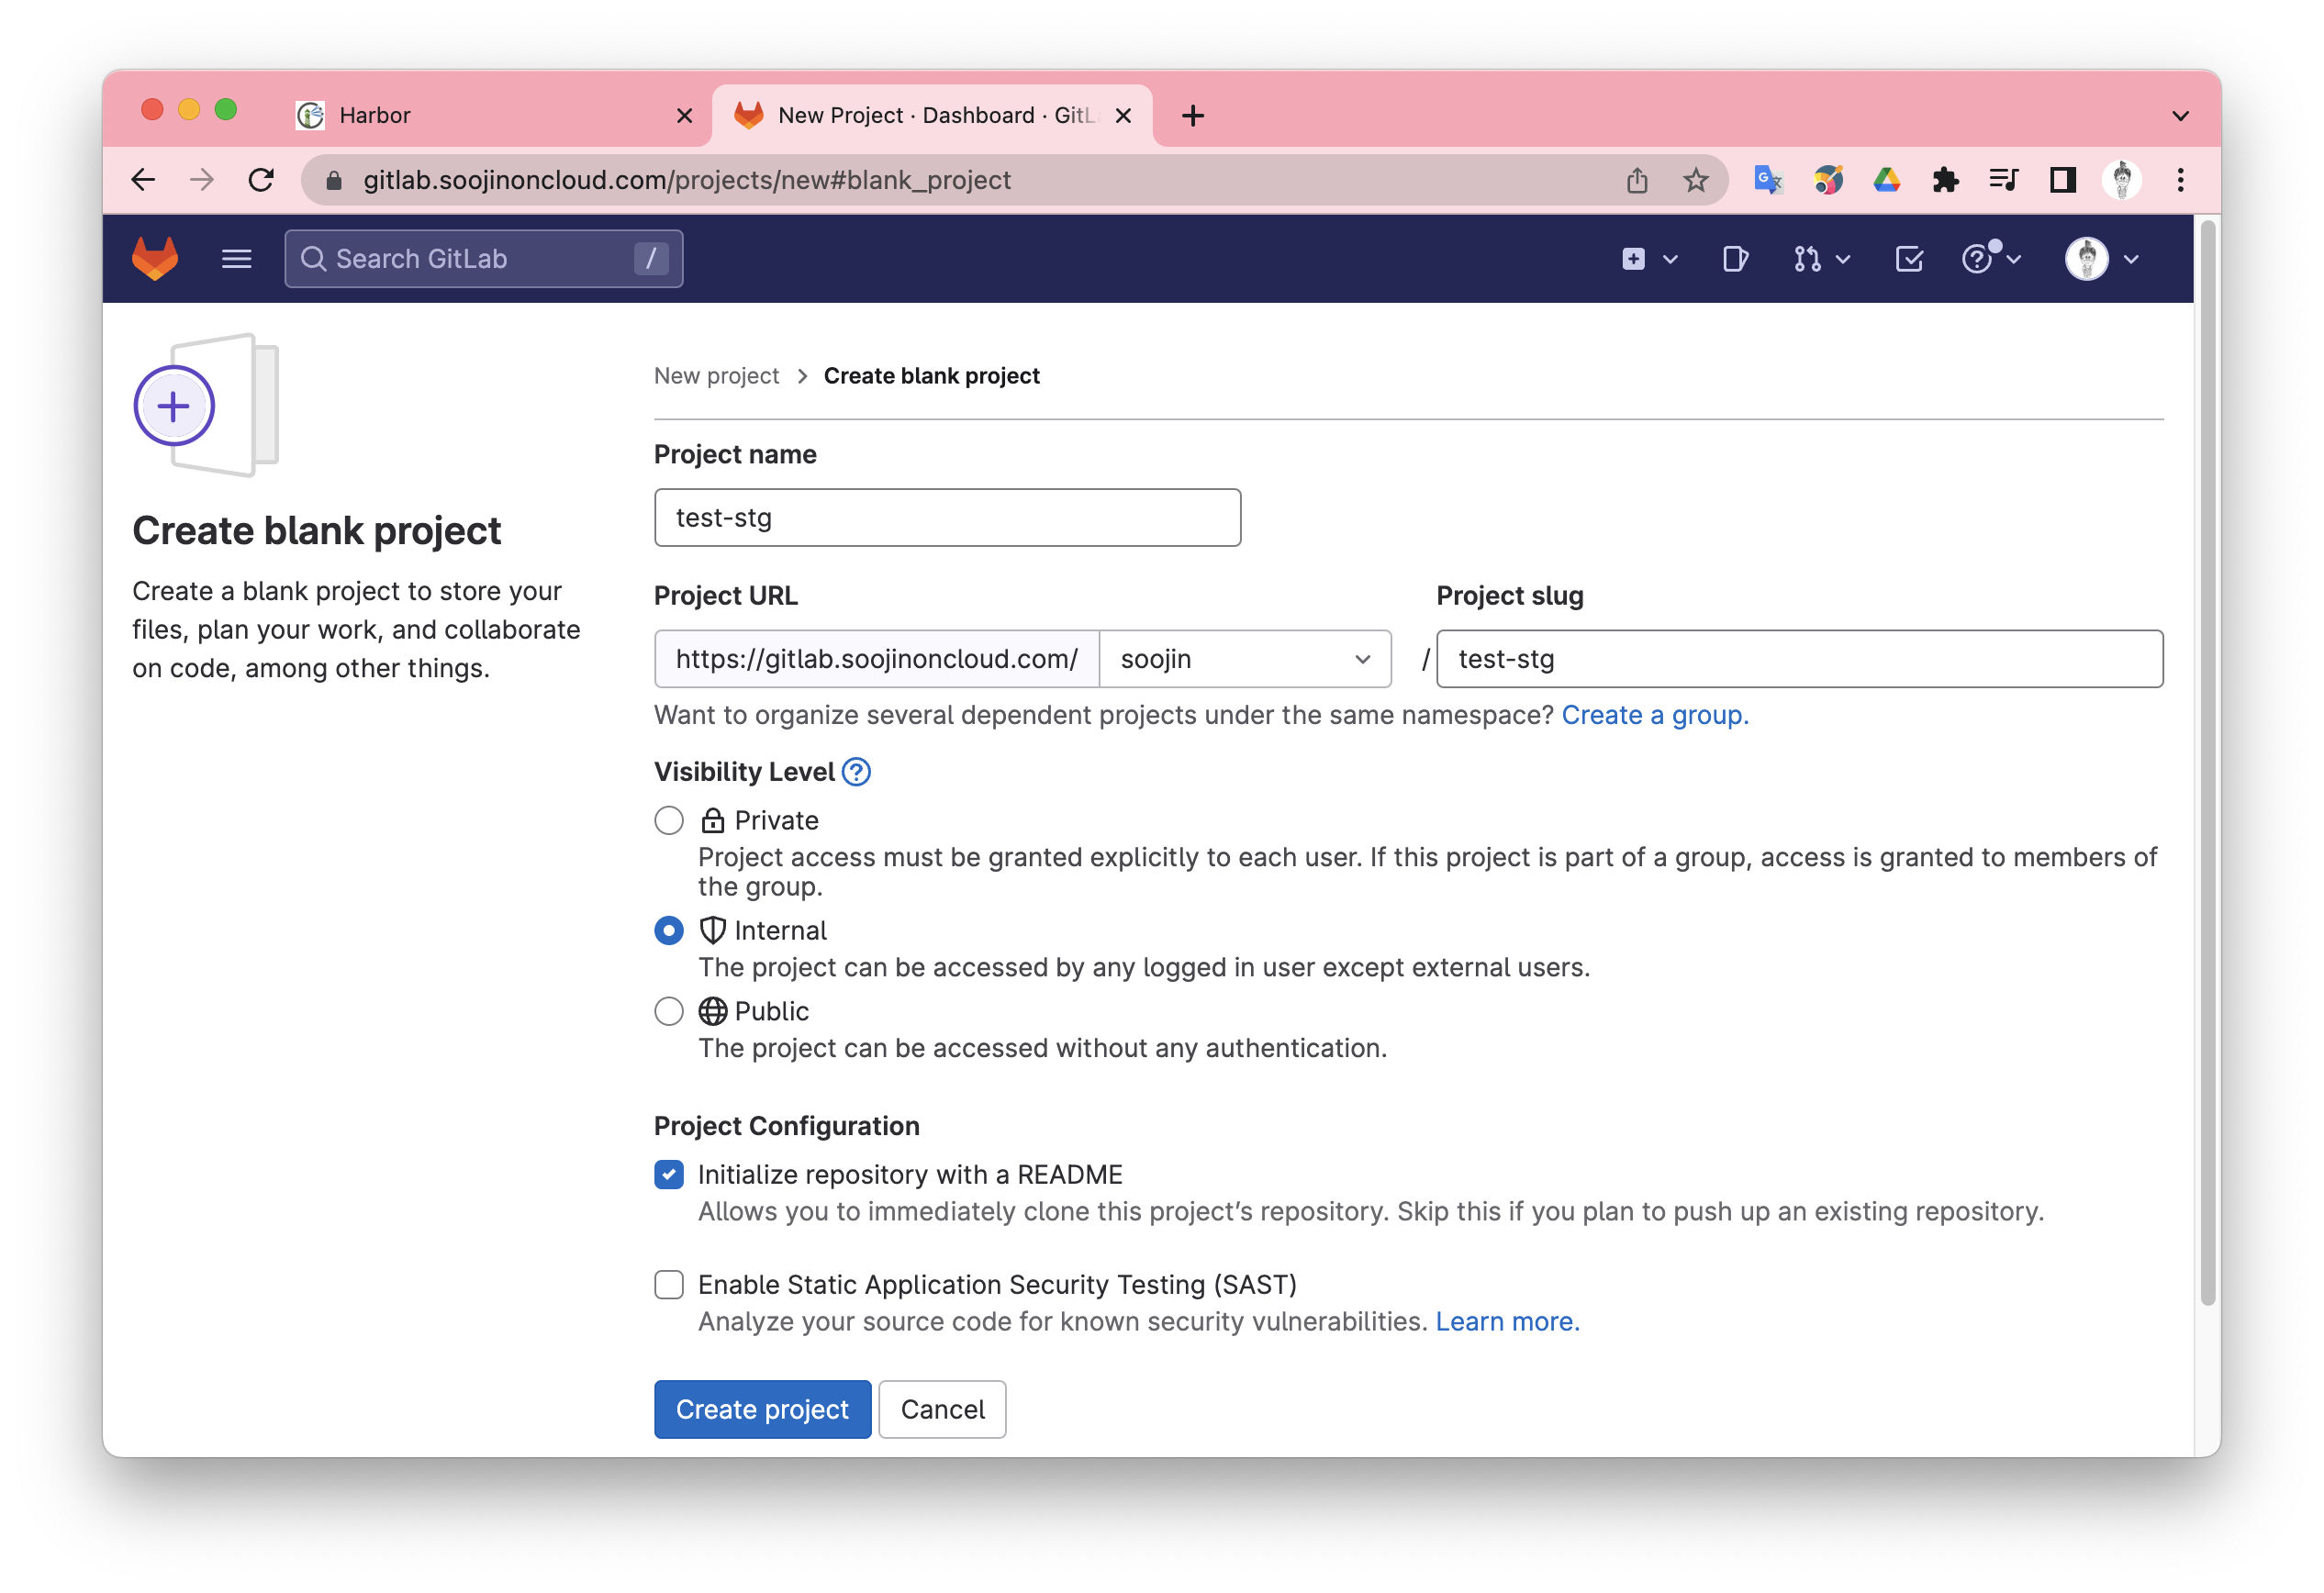2324x1593 pixels.
Task: Open the hamburger navigation menu
Action: pos(236,259)
